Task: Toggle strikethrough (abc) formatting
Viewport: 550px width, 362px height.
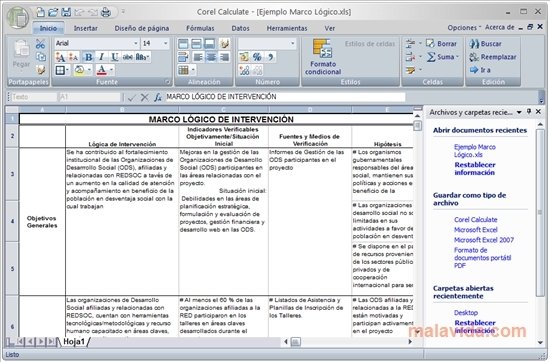Action: [x=128, y=57]
